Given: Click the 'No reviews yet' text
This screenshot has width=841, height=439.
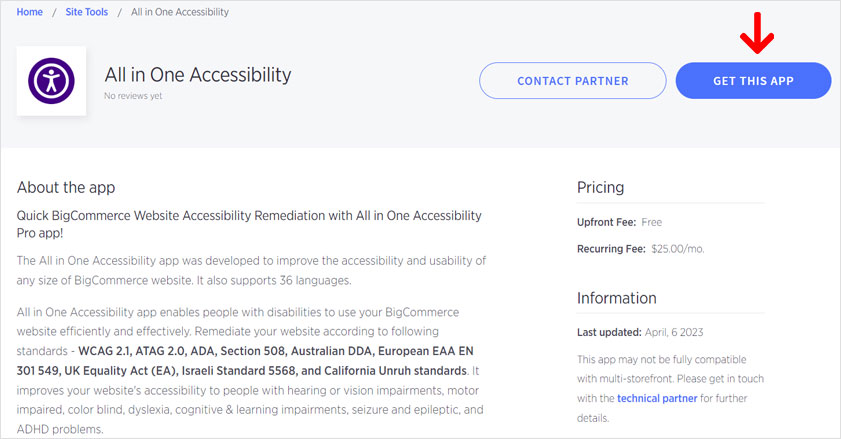Looking at the screenshot, I should (x=133, y=96).
